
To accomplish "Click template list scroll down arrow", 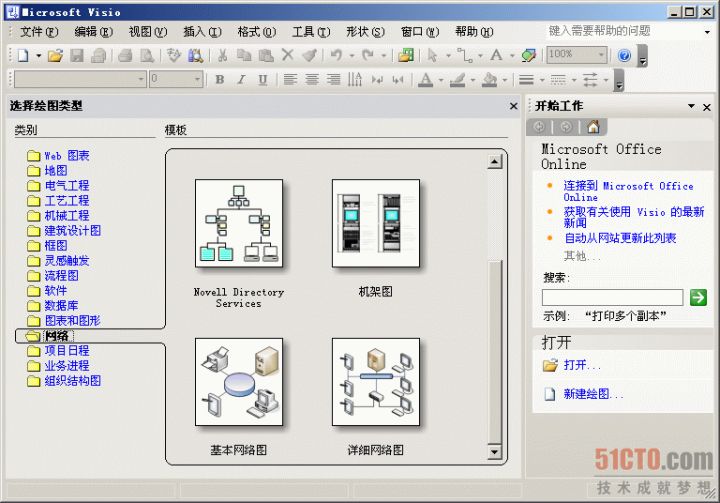I will [x=495, y=452].
